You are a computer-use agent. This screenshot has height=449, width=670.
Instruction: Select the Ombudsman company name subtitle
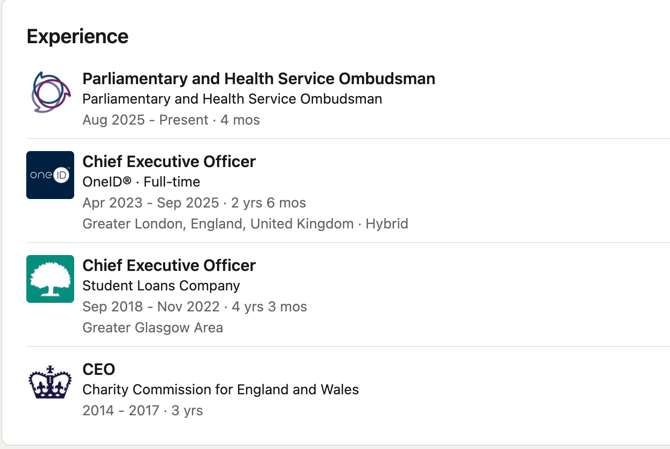pos(232,99)
